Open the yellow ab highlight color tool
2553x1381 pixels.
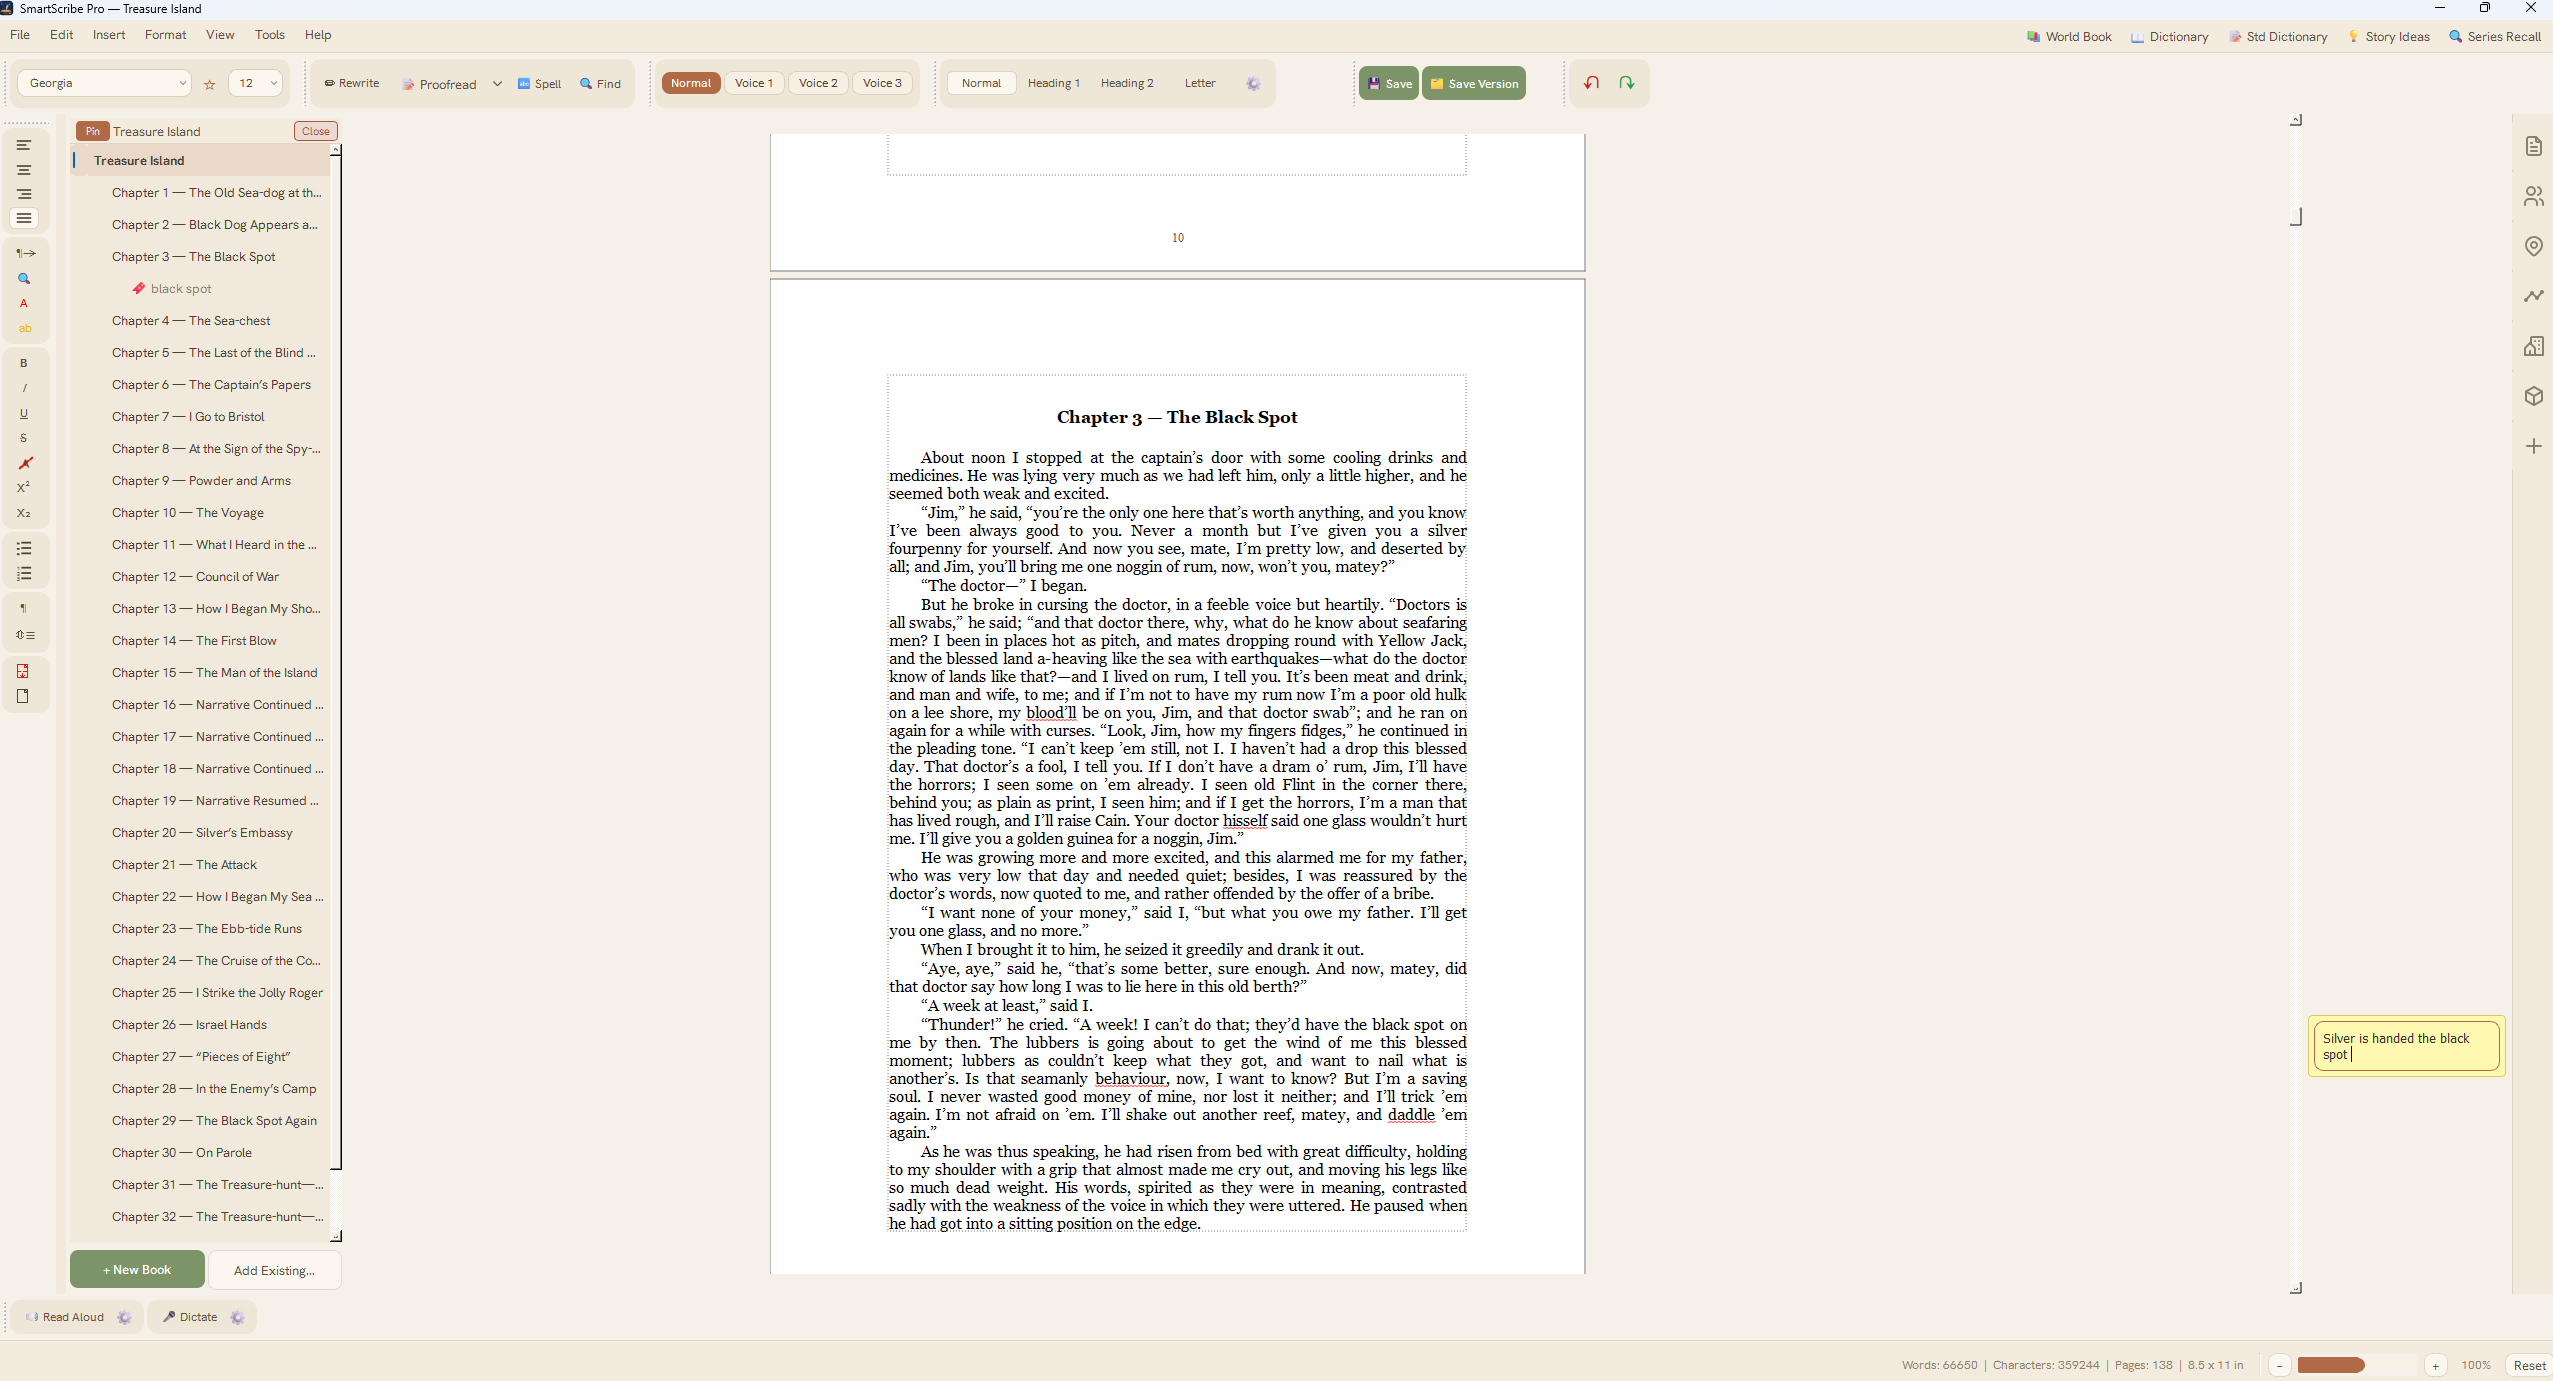(24, 328)
